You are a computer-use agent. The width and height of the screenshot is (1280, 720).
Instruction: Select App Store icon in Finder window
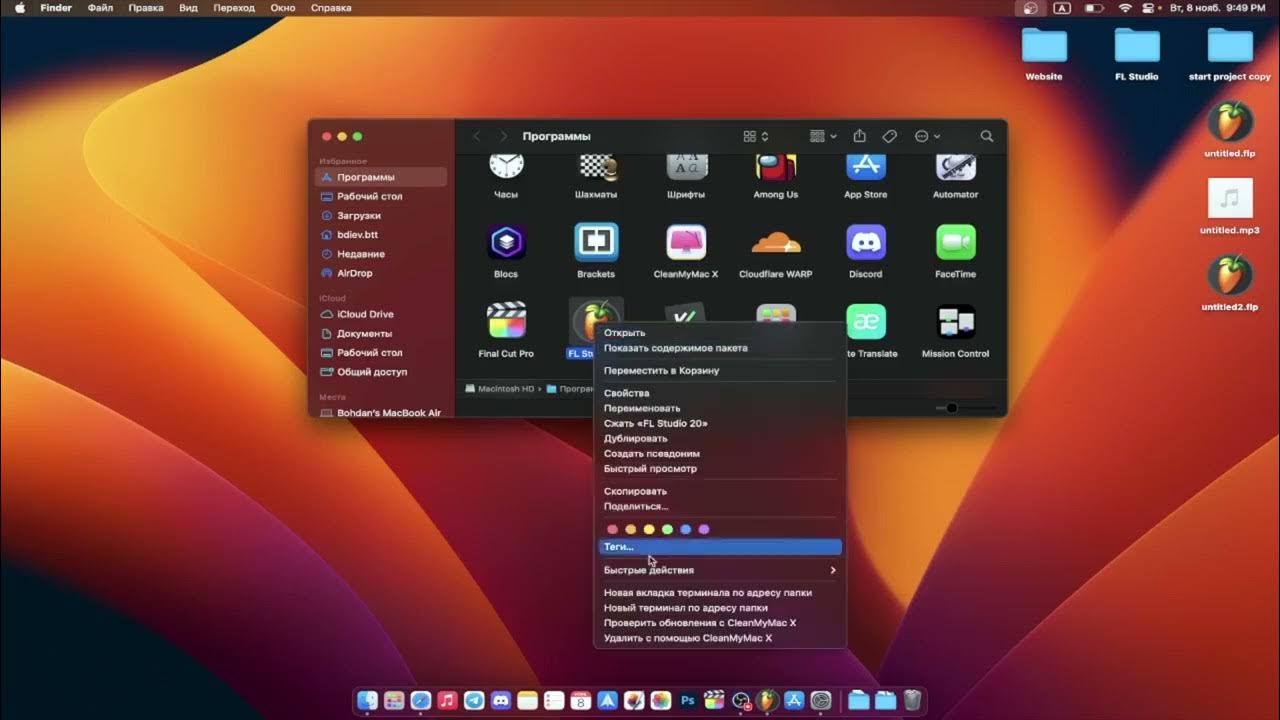(x=866, y=168)
